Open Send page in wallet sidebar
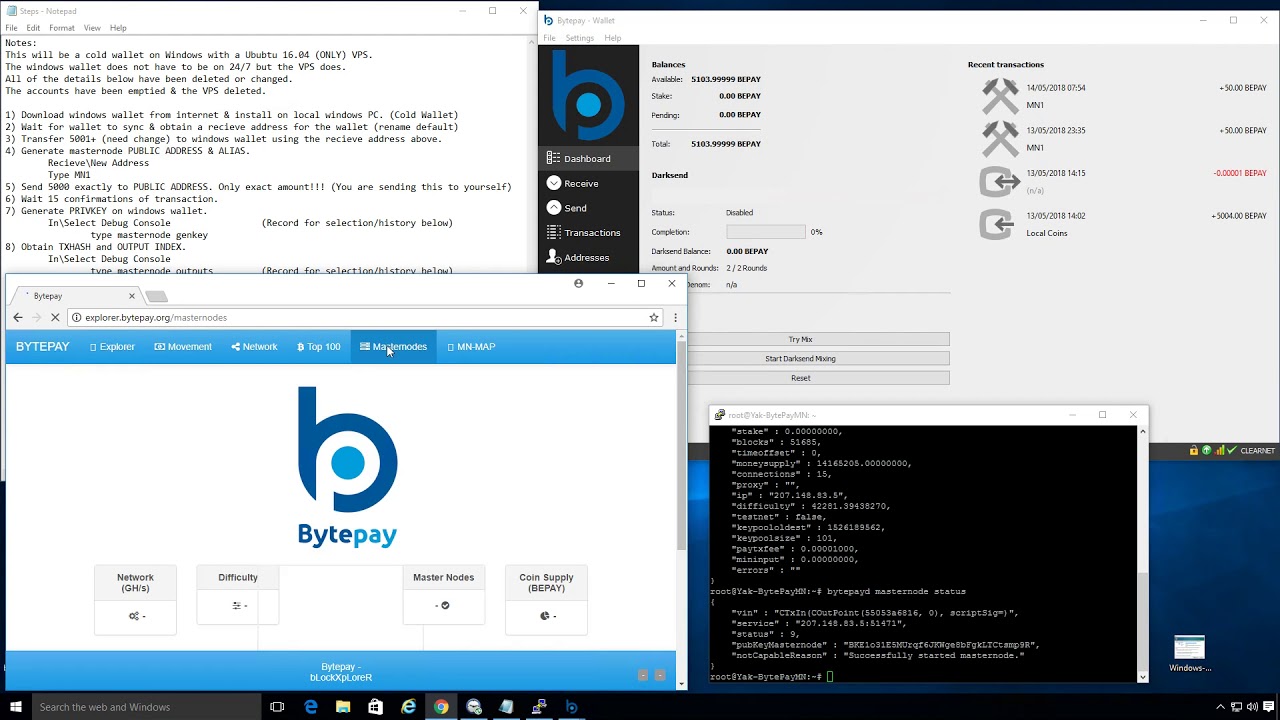Viewport: 1280px width, 720px height. (588, 208)
